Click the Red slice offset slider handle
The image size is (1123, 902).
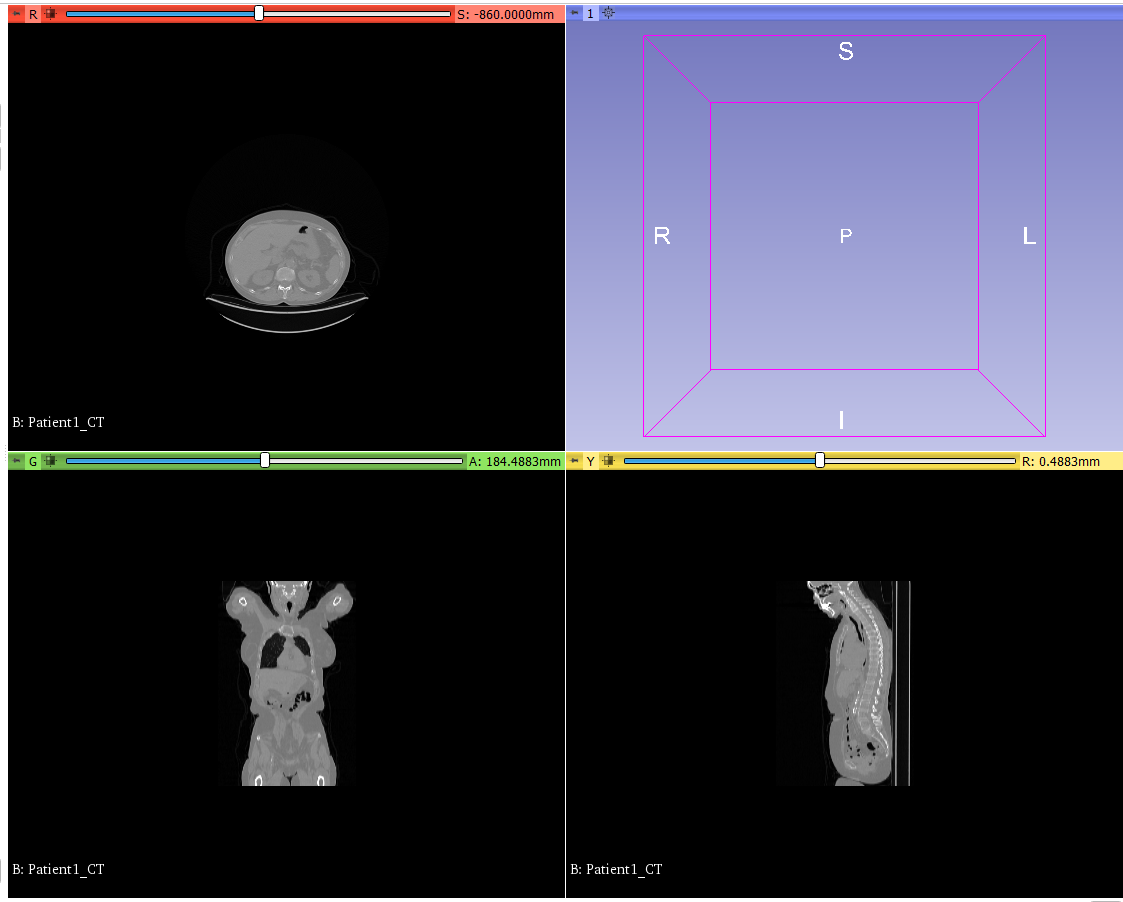(259, 14)
